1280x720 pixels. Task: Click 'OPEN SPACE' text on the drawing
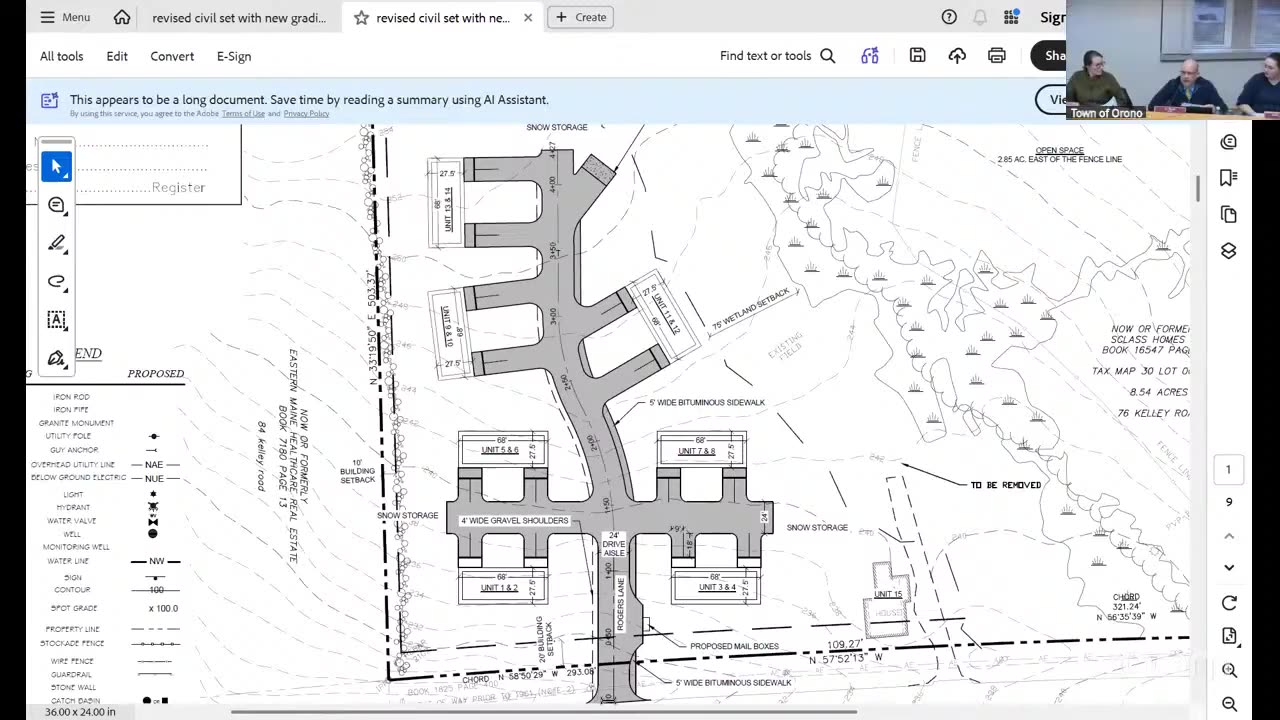pos(1060,151)
